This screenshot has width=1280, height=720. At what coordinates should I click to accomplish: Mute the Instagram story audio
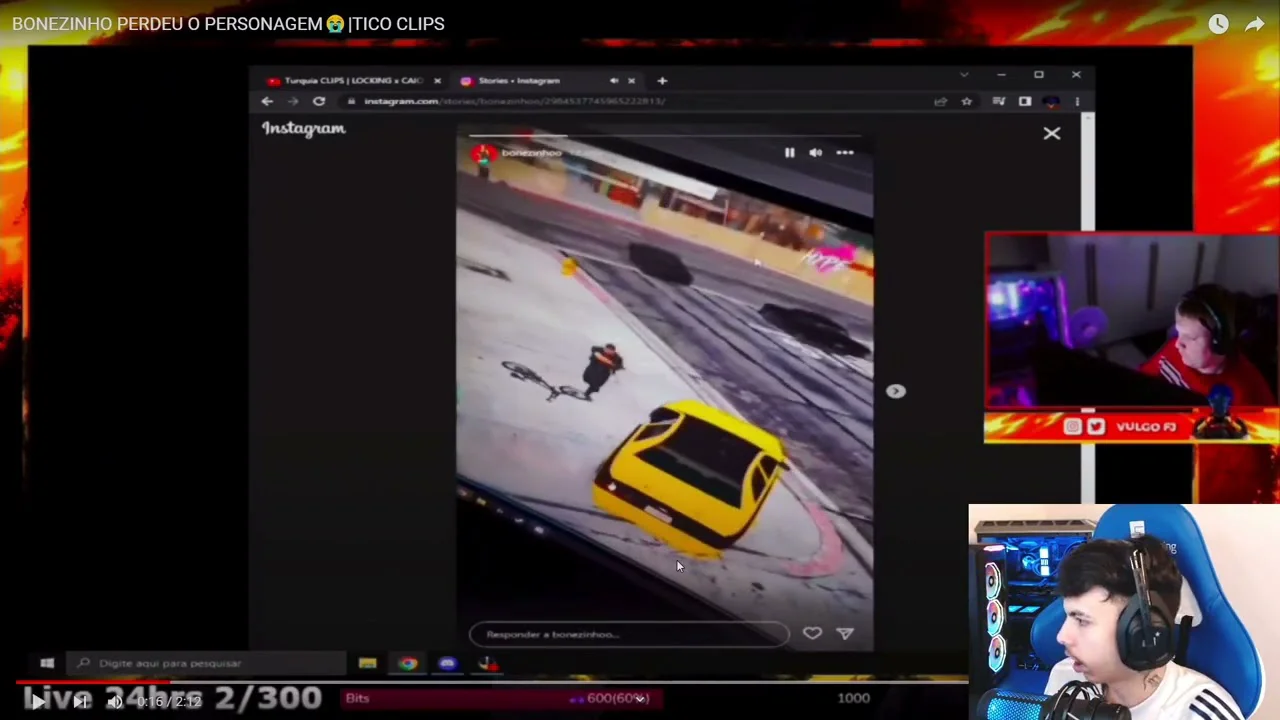click(x=816, y=153)
